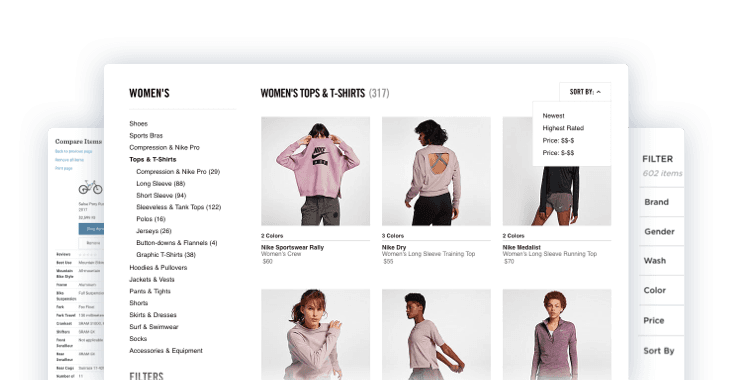Choose Price: $$-$ sort option
The height and width of the screenshot is (380, 732).
[x=558, y=141]
